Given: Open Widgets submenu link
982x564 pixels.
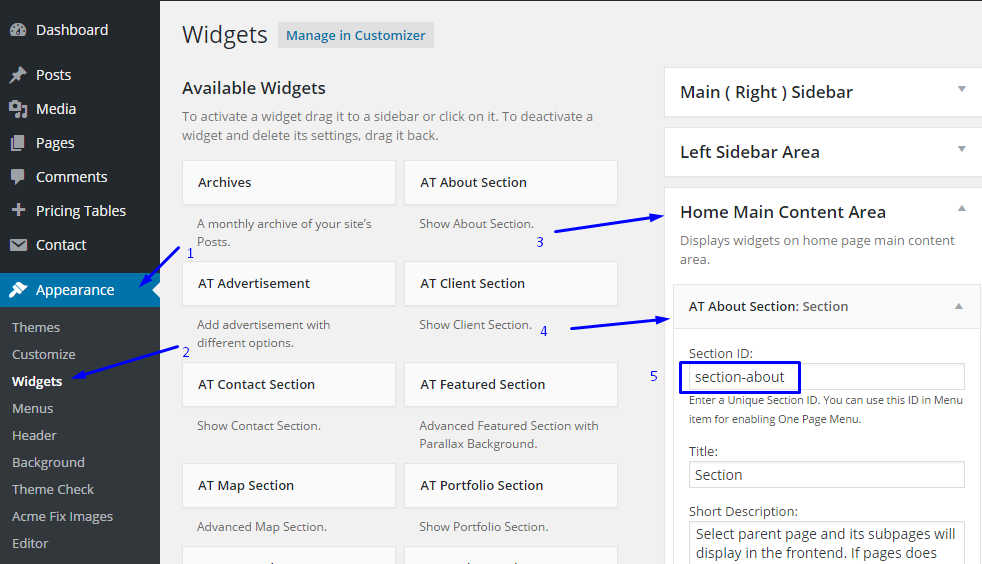Looking at the screenshot, I should [37, 381].
